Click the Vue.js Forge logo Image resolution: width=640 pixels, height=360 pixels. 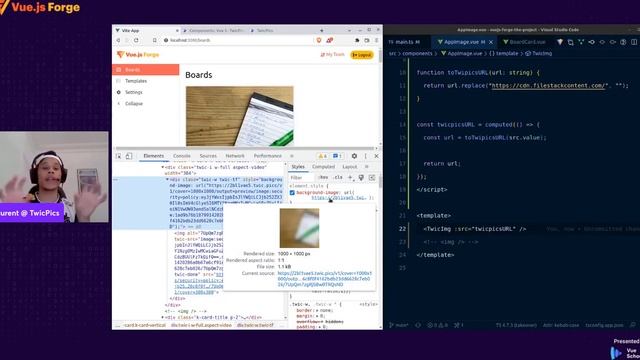pos(138,55)
